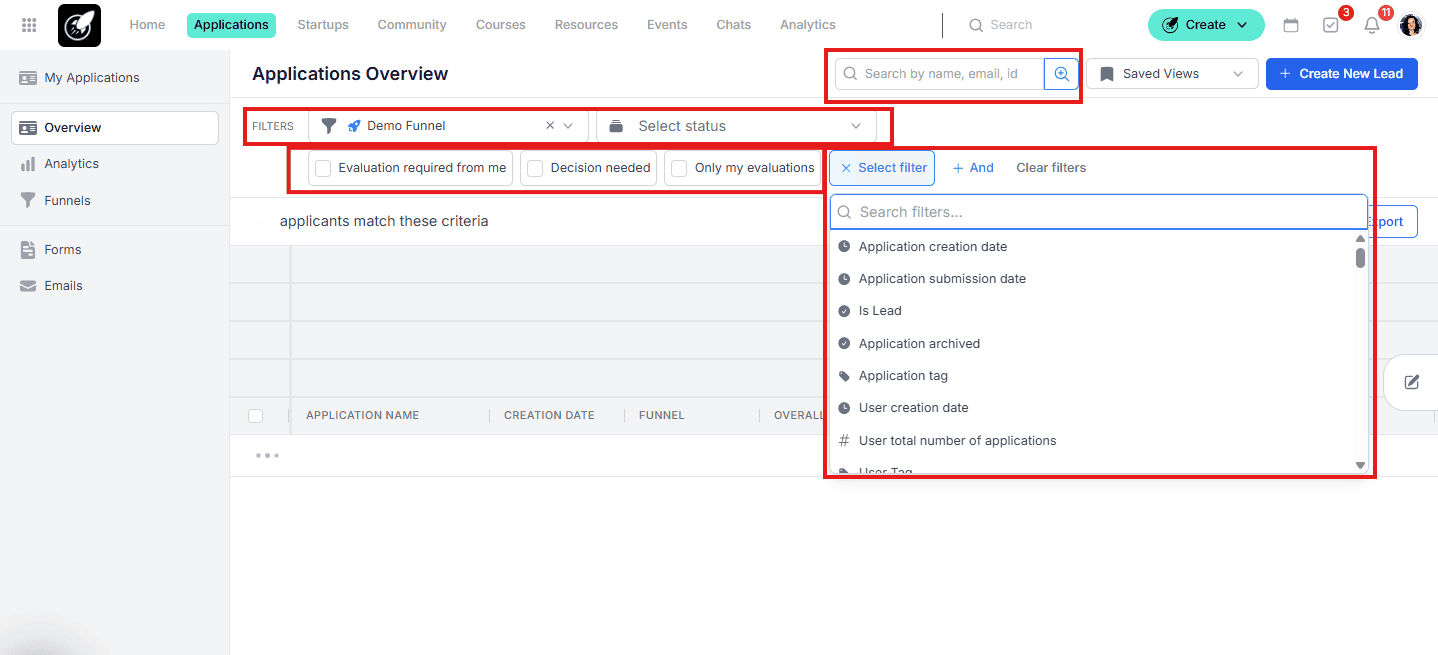This screenshot has width=1438, height=655.
Task: Select Overview in the sidebar
Action: click(114, 128)
